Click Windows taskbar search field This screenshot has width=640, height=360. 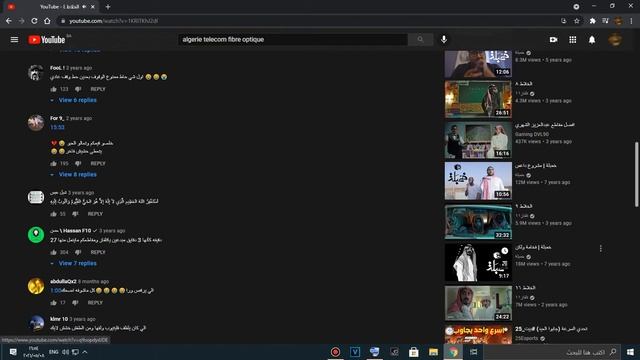(552, 352)
